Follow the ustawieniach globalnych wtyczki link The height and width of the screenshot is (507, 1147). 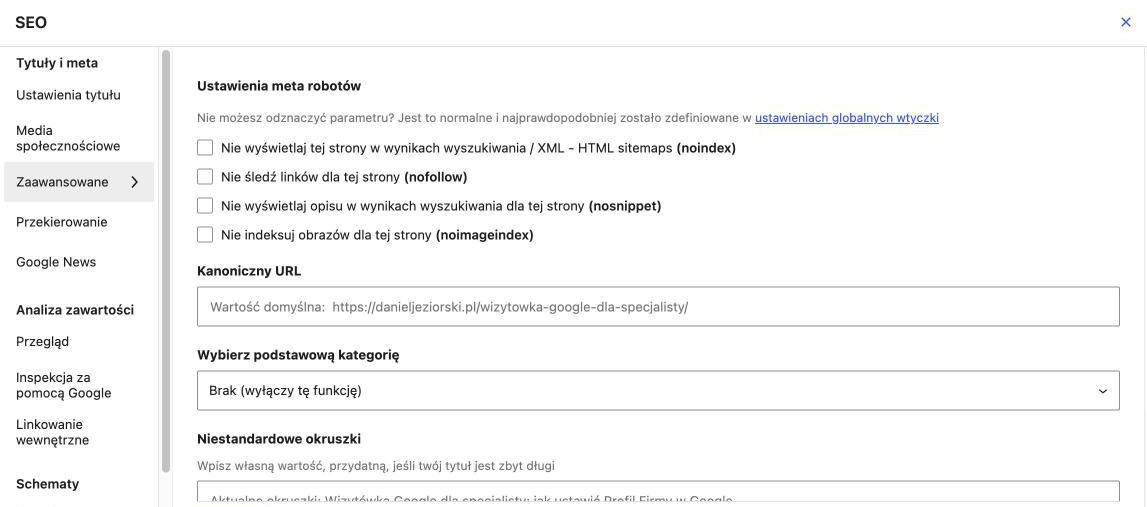click(846, 118)
